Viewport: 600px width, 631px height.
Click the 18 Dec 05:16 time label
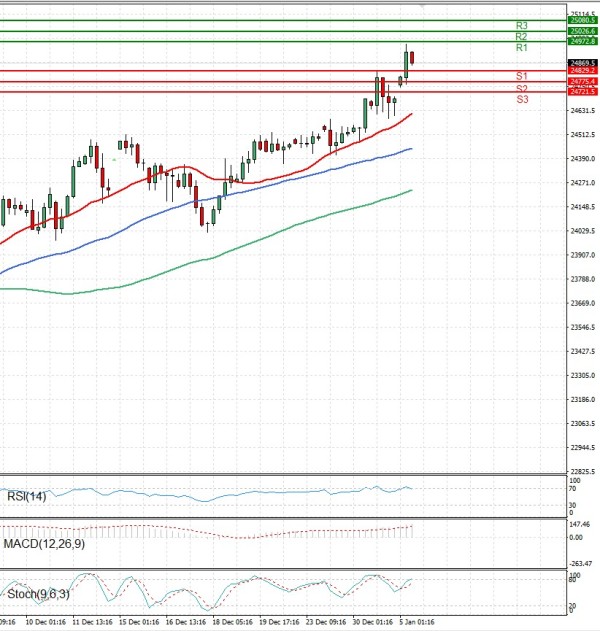click(233, 621)
